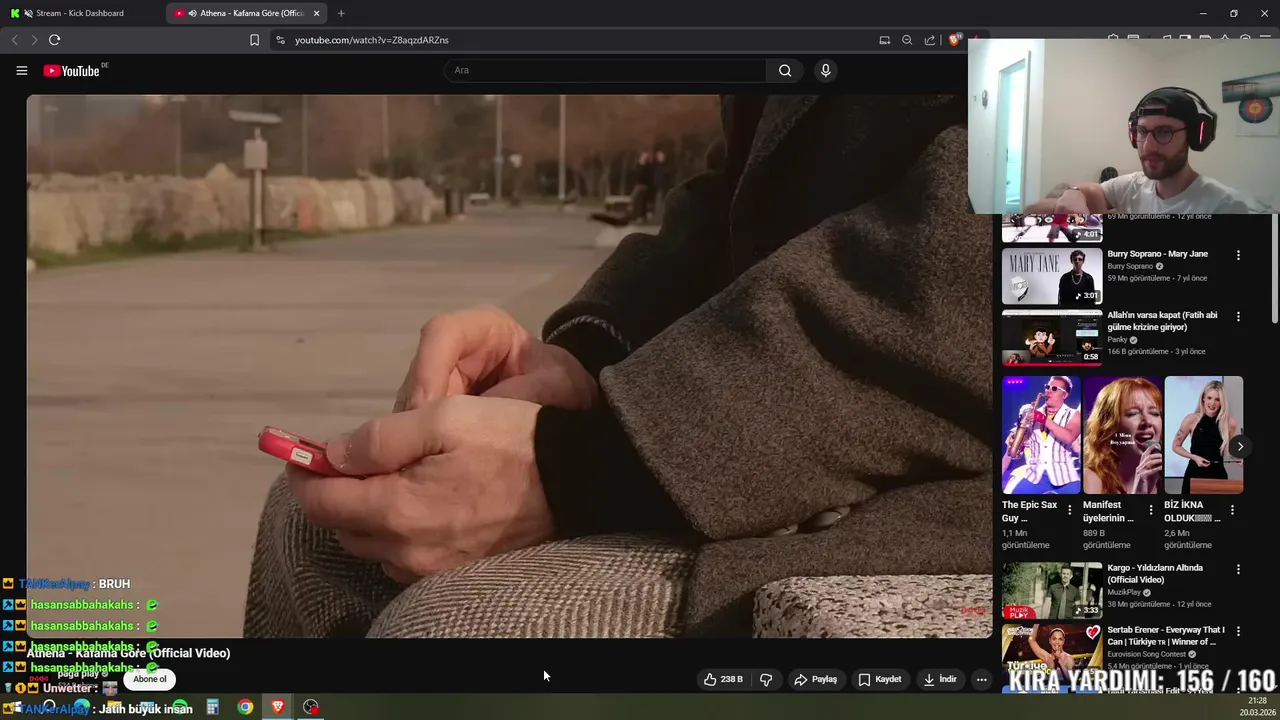This screenshot has width=1280, height=720.
Task: Reload the page in the browser
Action: [x=54, y=40]
